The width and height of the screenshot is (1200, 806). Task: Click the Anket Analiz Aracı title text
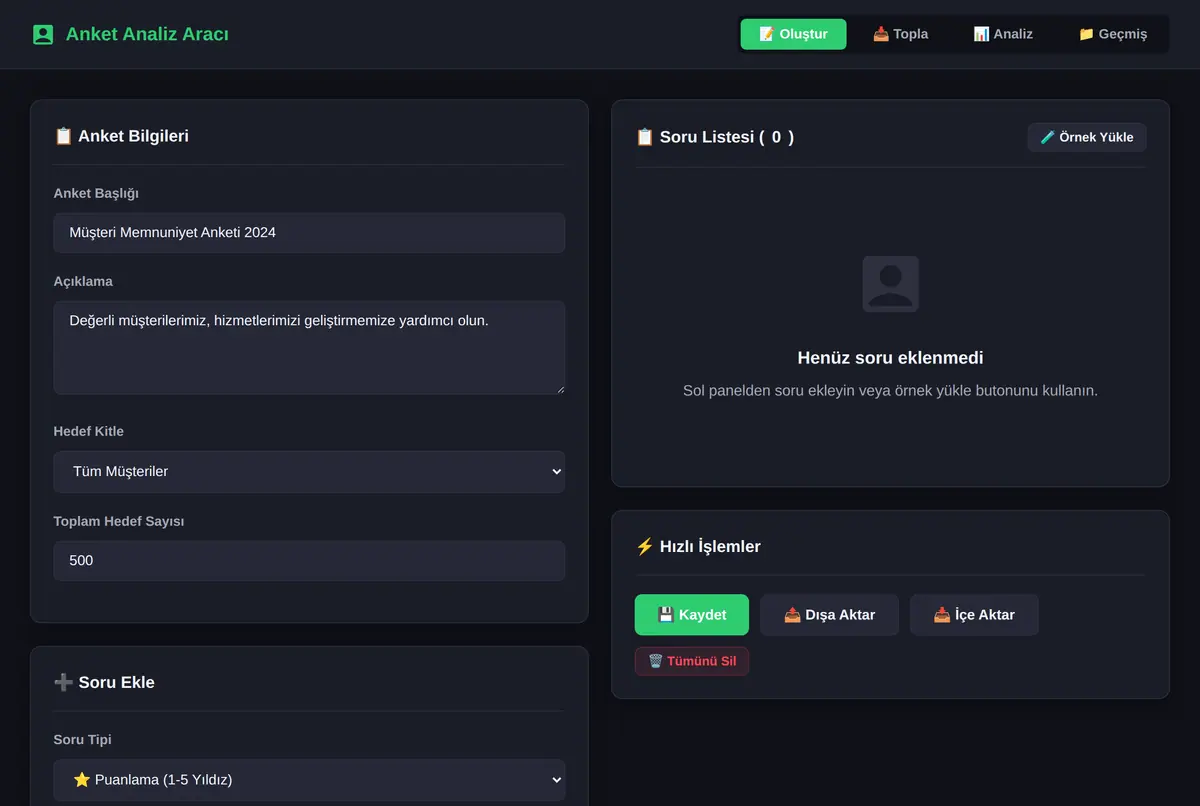point(147,35)
